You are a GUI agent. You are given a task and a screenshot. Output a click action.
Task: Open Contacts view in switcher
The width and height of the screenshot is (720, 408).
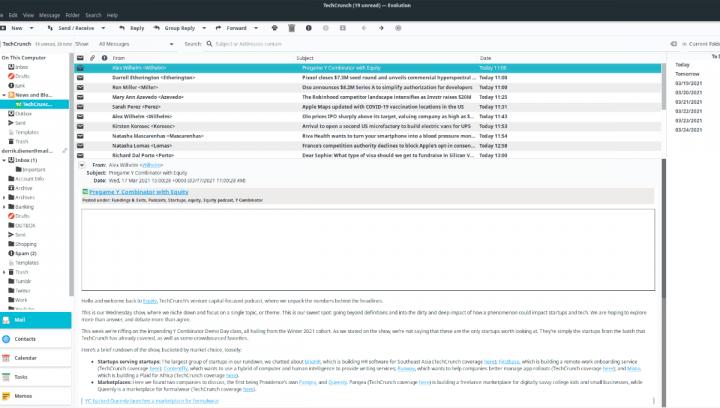pos(26,339)
